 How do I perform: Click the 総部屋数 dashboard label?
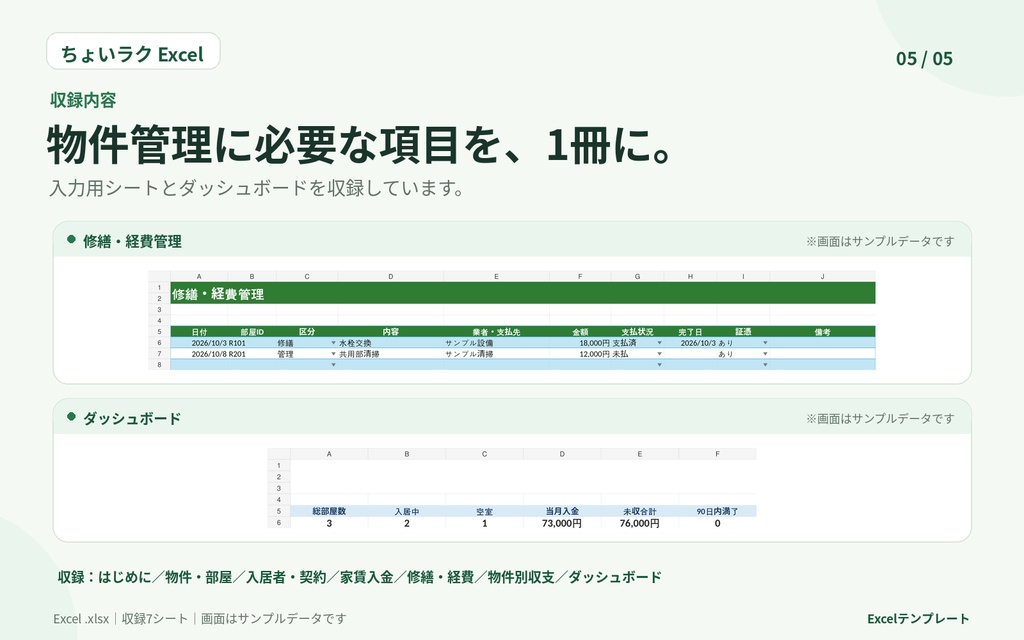(329, 511)
